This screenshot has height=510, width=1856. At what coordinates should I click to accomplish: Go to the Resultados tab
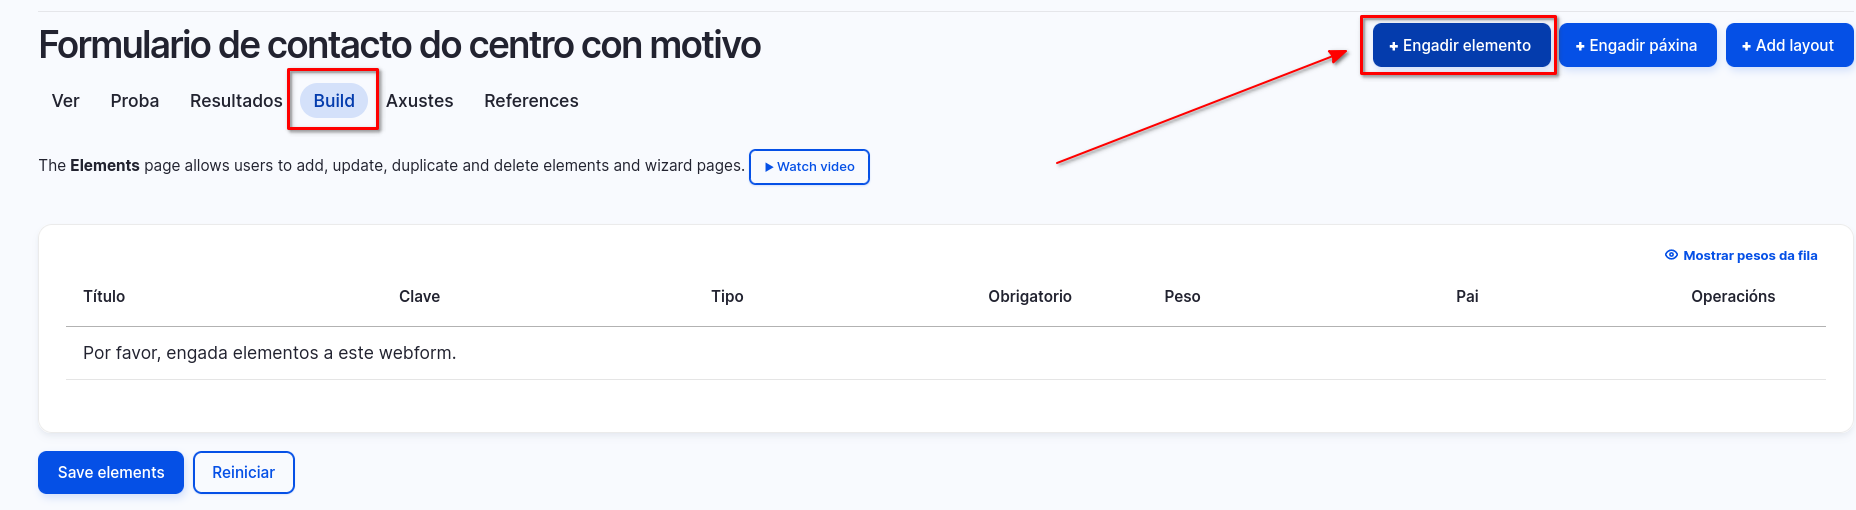(x=236, y=101)
